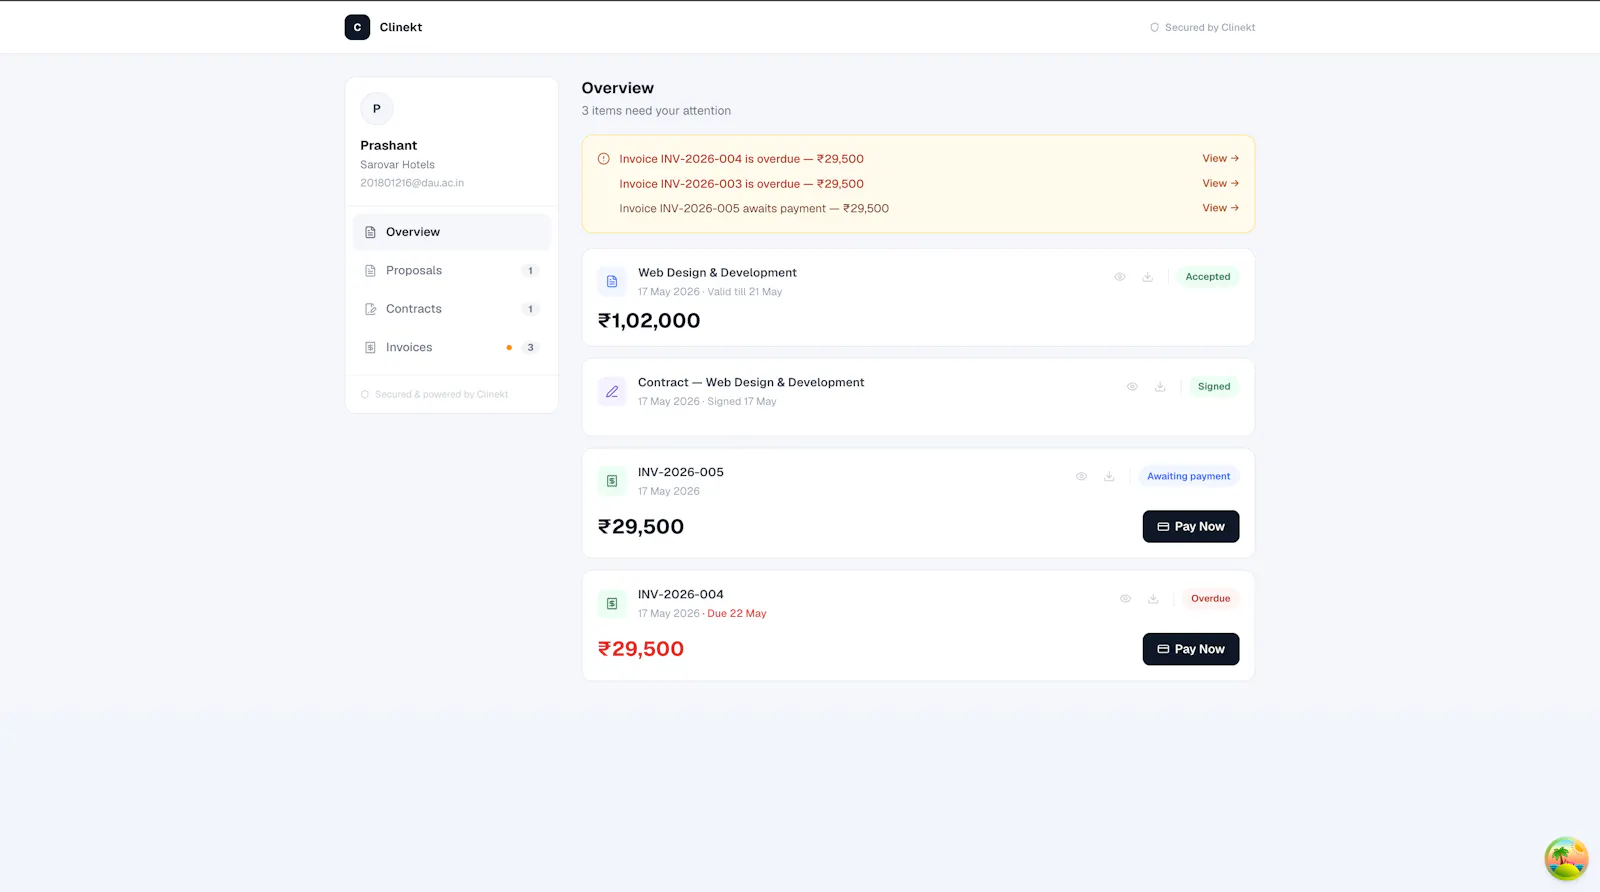Click the black ₹29,500 amount on INV-2026-005
Image resolution: width=1600 pixels, height=892 pixels.
pyautogui.click(x=641, y=527)
